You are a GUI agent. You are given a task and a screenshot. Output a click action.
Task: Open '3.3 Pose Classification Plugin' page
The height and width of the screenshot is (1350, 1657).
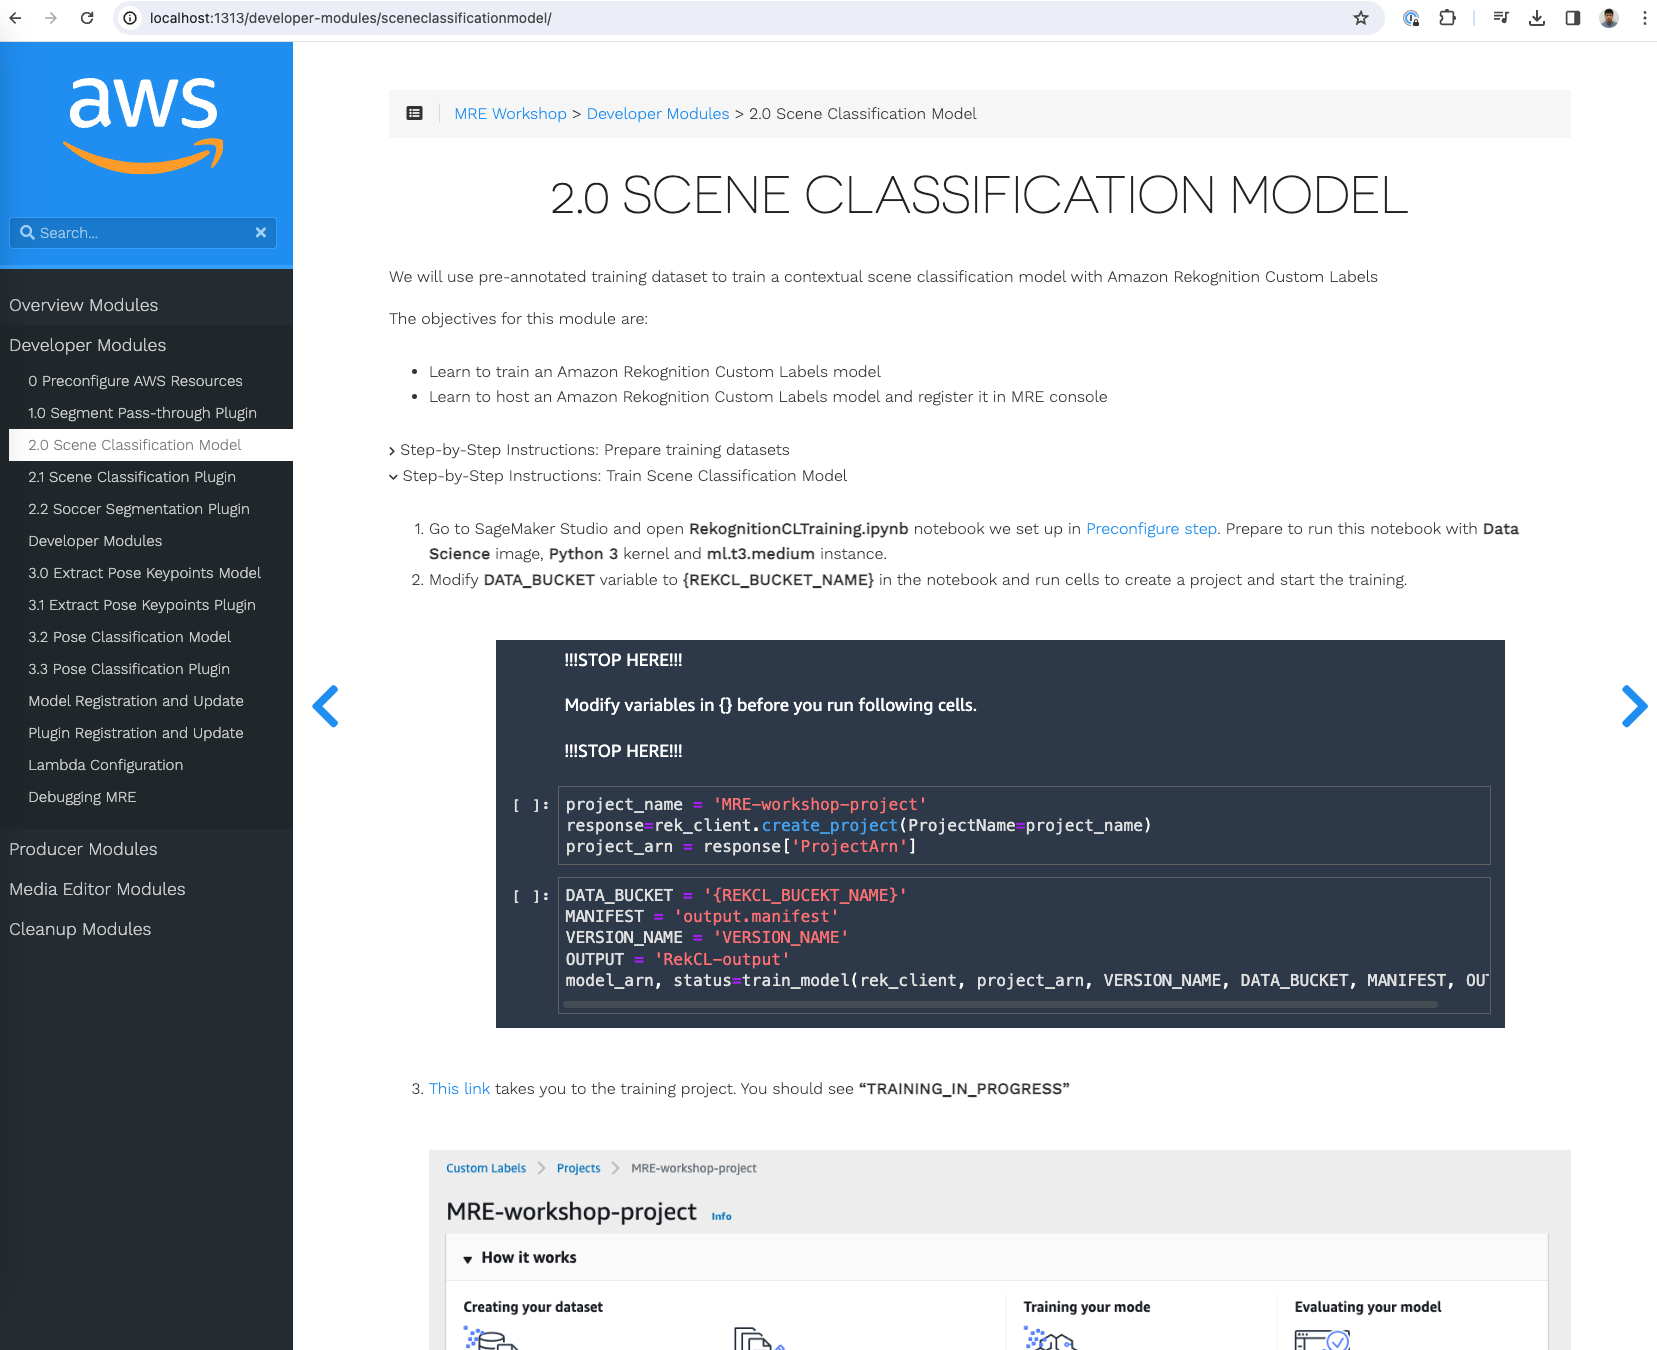129,669
